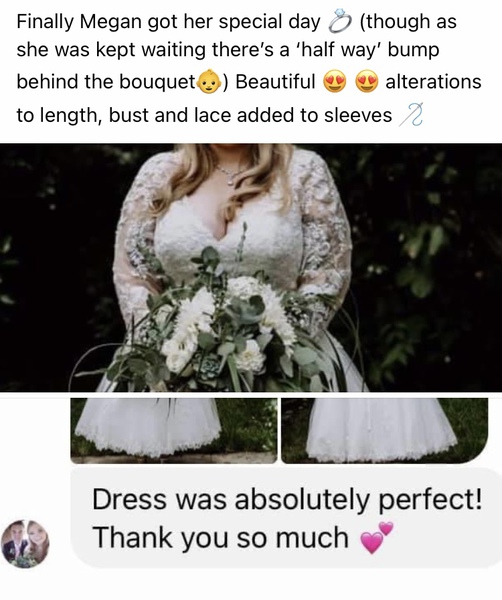
Task: Click the name 'Megan' in the caption
Action: click(111, 23)
